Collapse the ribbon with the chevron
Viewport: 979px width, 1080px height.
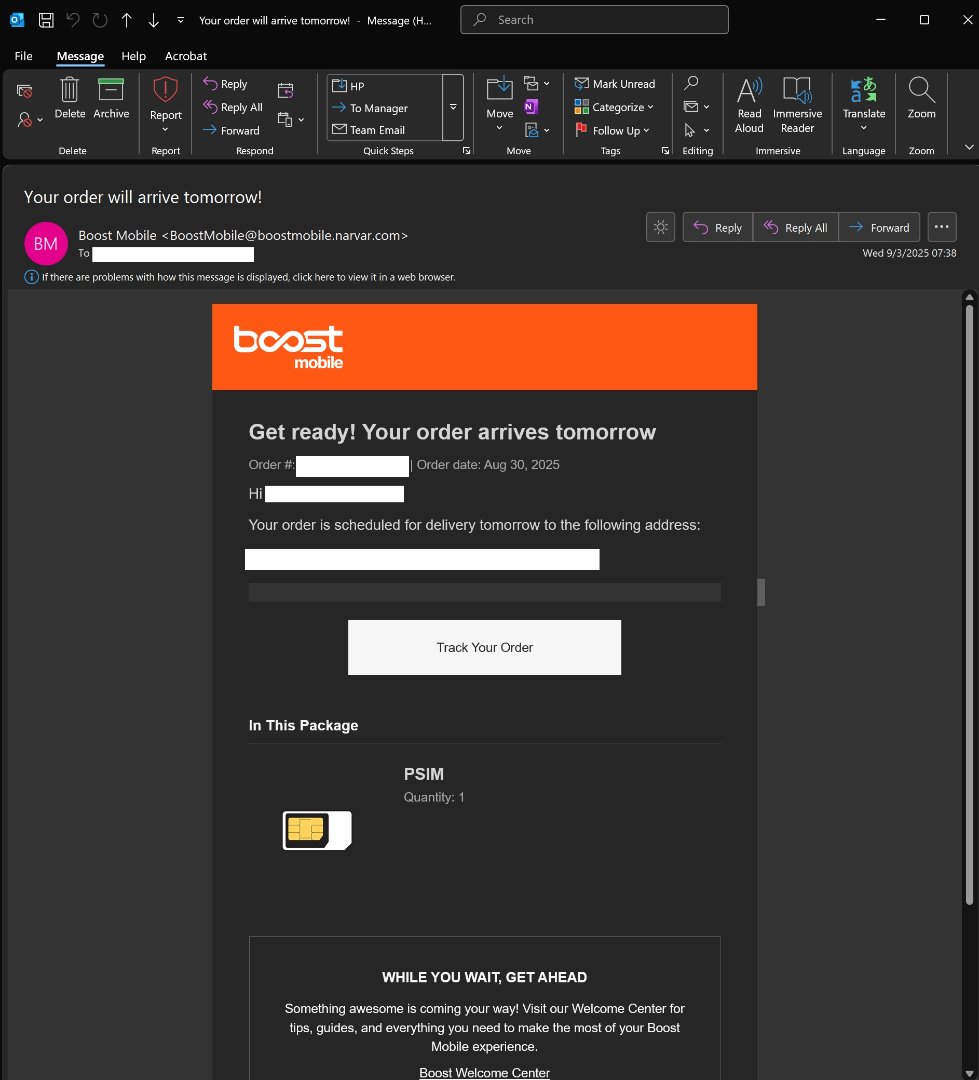click(969, 147)
